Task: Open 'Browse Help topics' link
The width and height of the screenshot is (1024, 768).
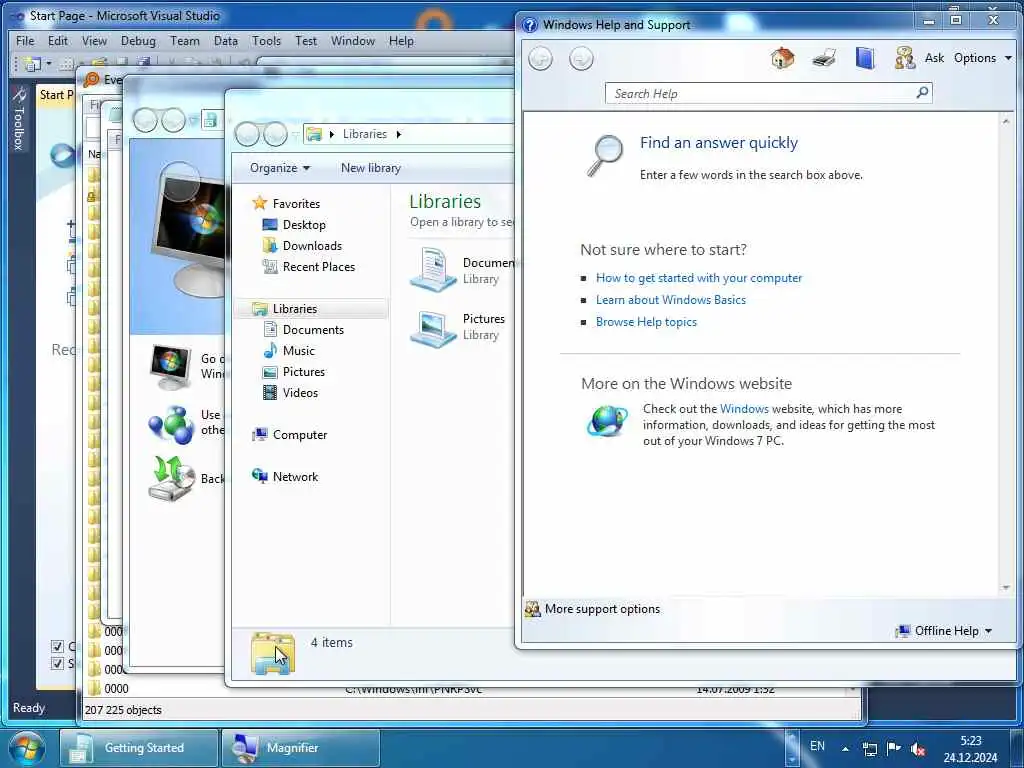Action: point(646,322)
